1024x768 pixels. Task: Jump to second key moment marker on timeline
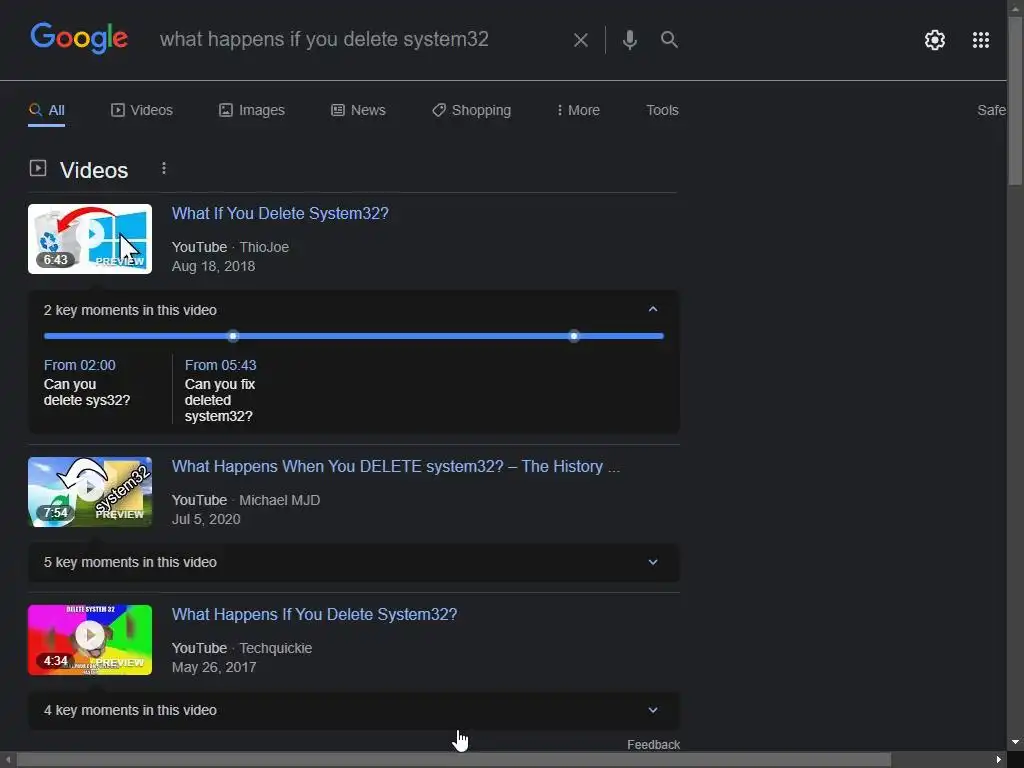pos(573,336)
